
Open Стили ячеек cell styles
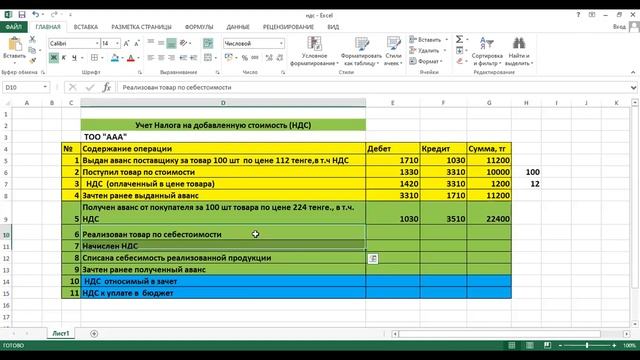(x=393, y=52)
